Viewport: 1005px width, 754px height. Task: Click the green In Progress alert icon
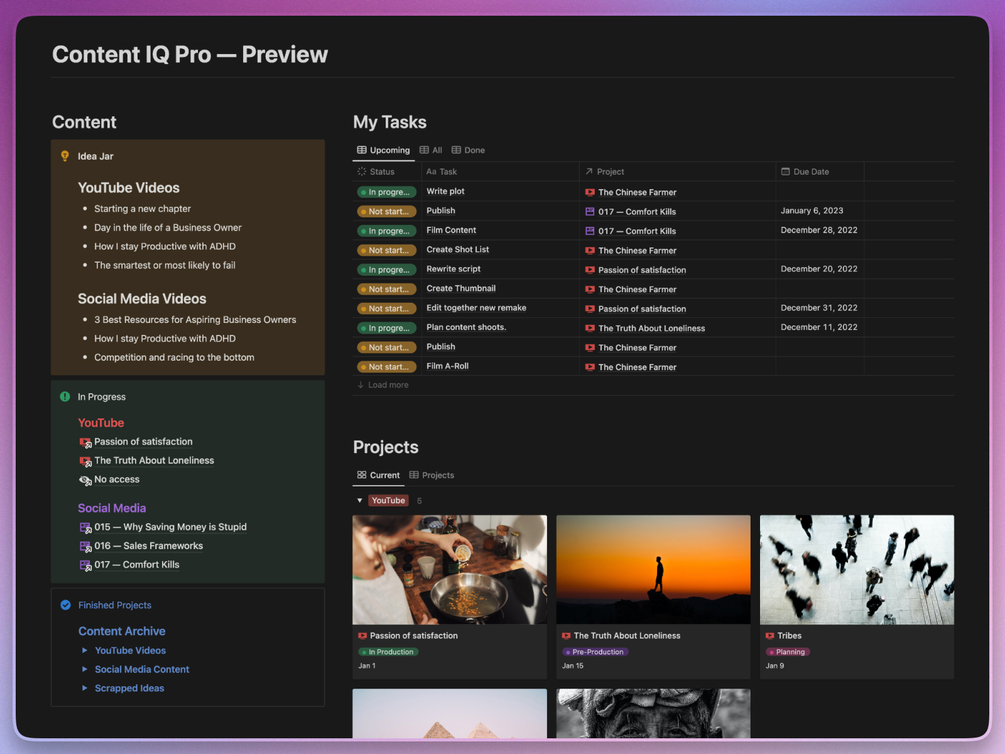pyautogui.click(x=65, y=396)
